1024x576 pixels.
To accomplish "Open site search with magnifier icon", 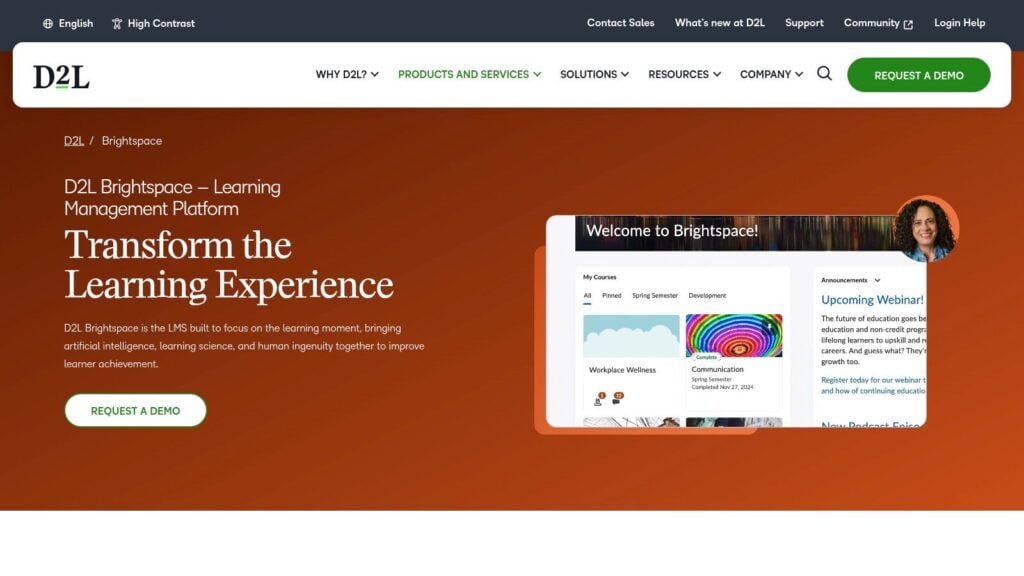I will [824, 74].
